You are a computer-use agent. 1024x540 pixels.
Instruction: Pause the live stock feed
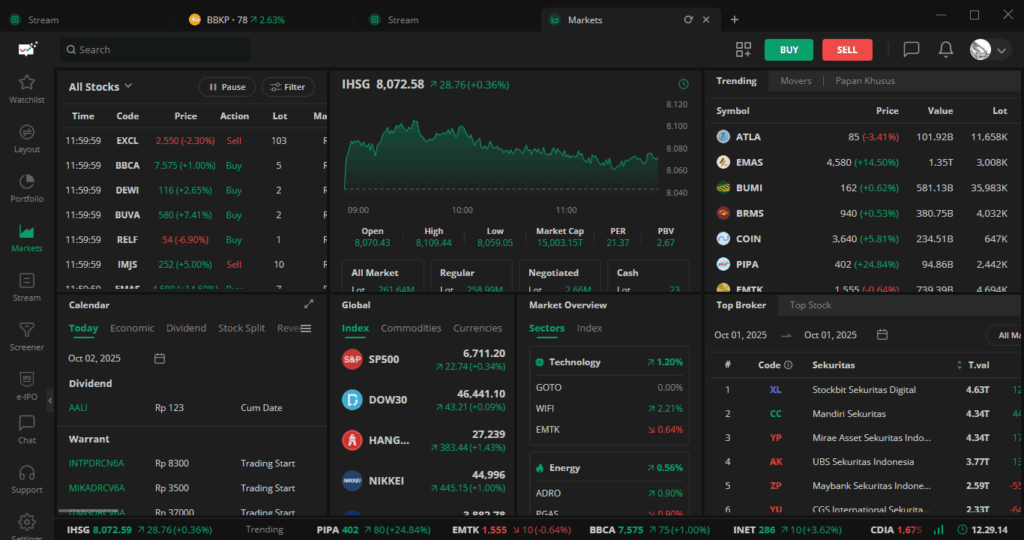click(x=227, y=87)
